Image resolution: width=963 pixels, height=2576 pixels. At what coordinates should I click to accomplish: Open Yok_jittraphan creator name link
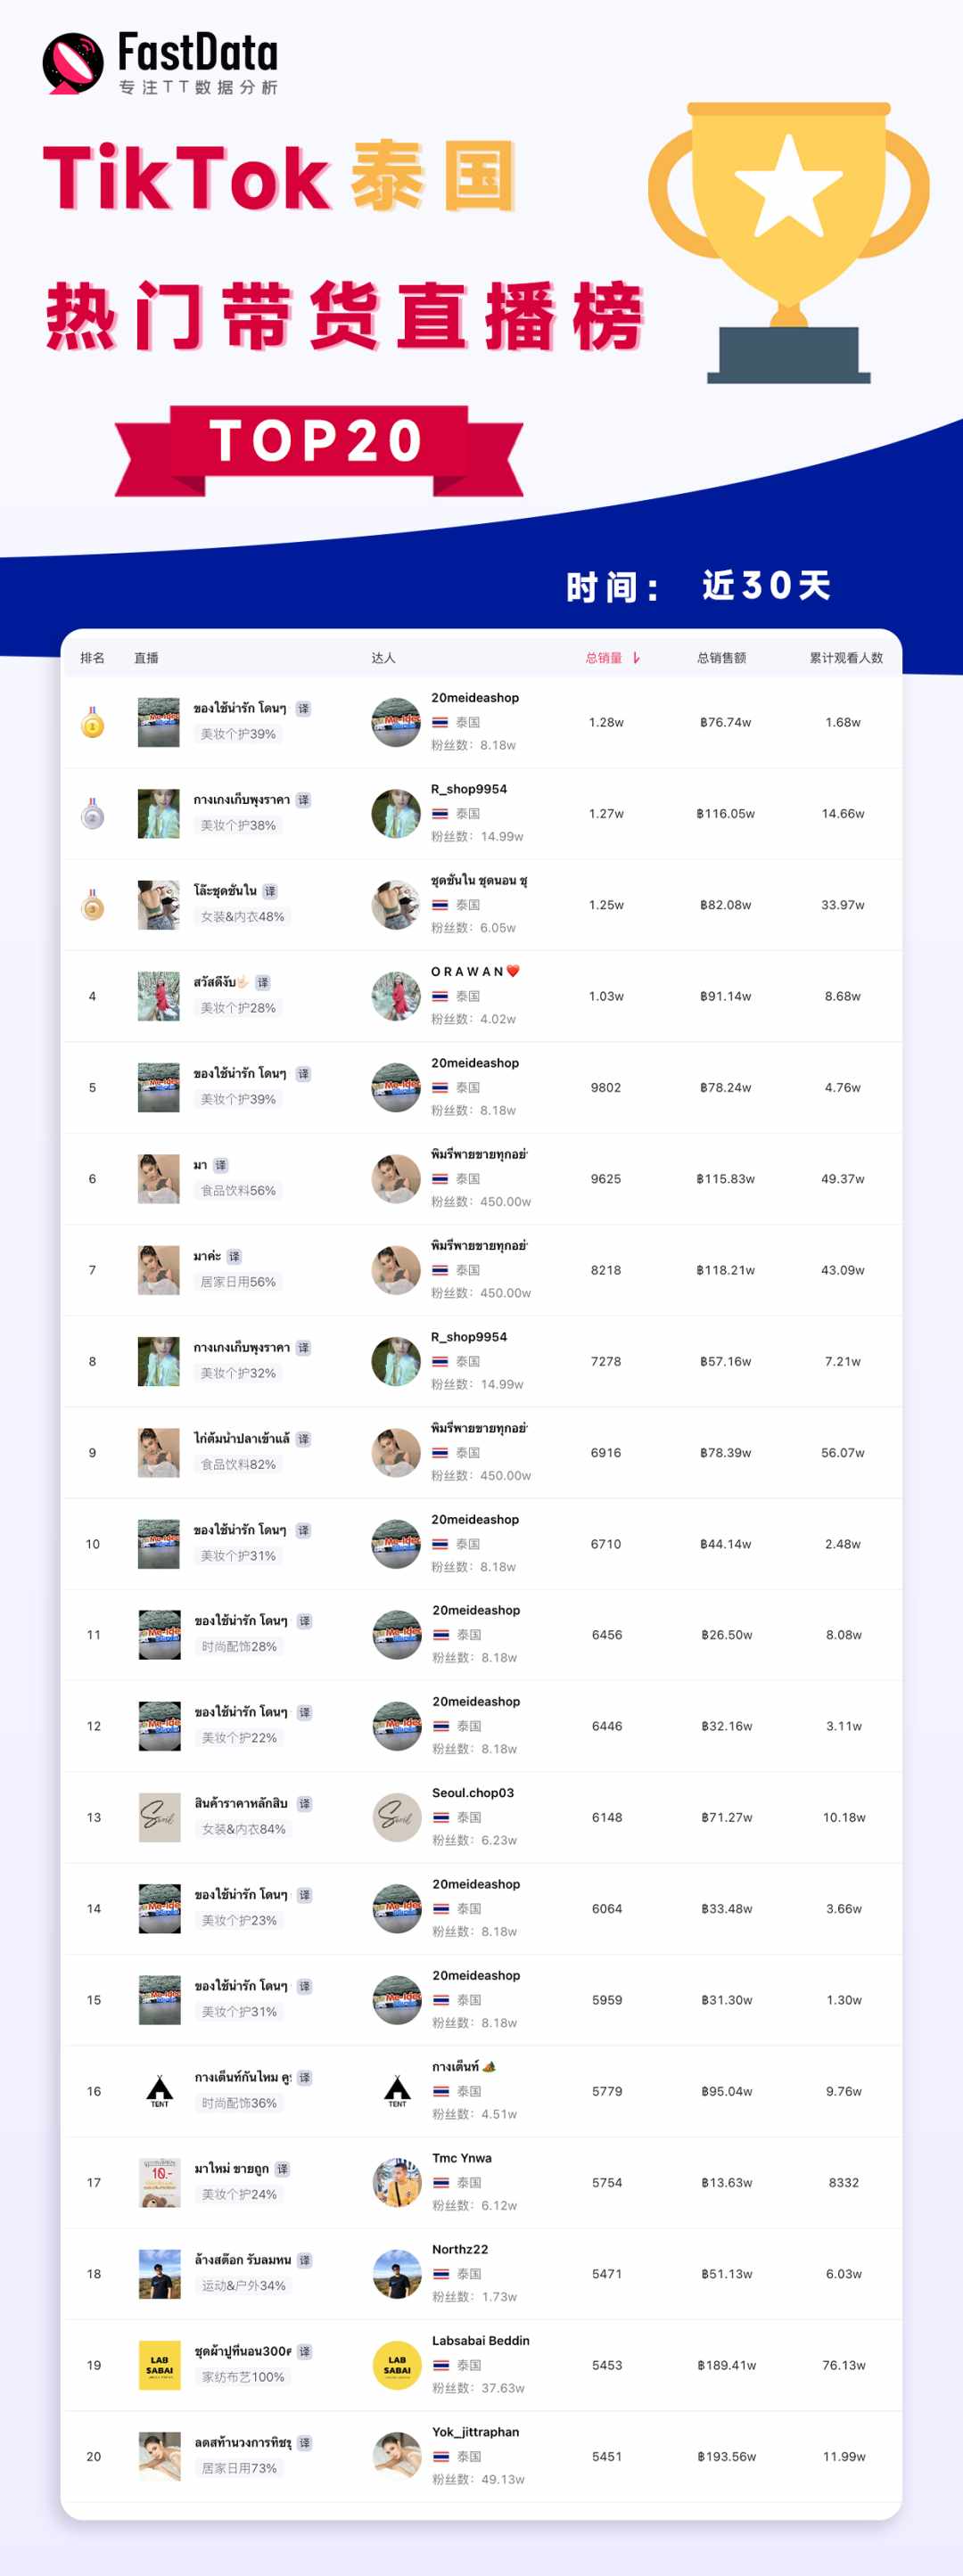pos(475,2431)
